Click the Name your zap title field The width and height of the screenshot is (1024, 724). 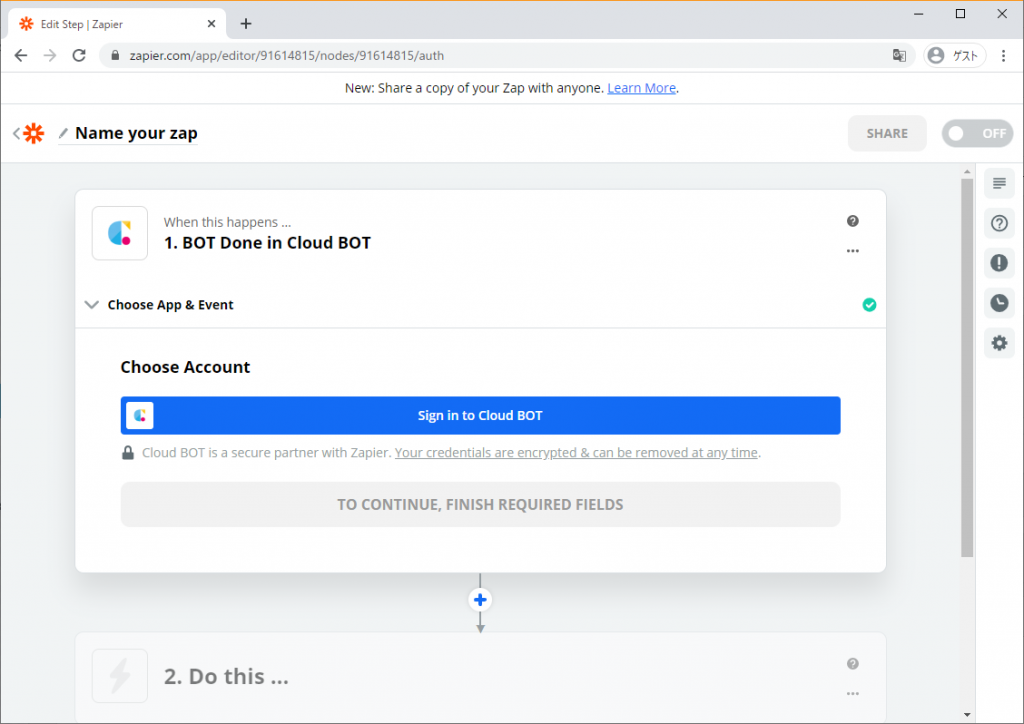click(x=136, y=133)
